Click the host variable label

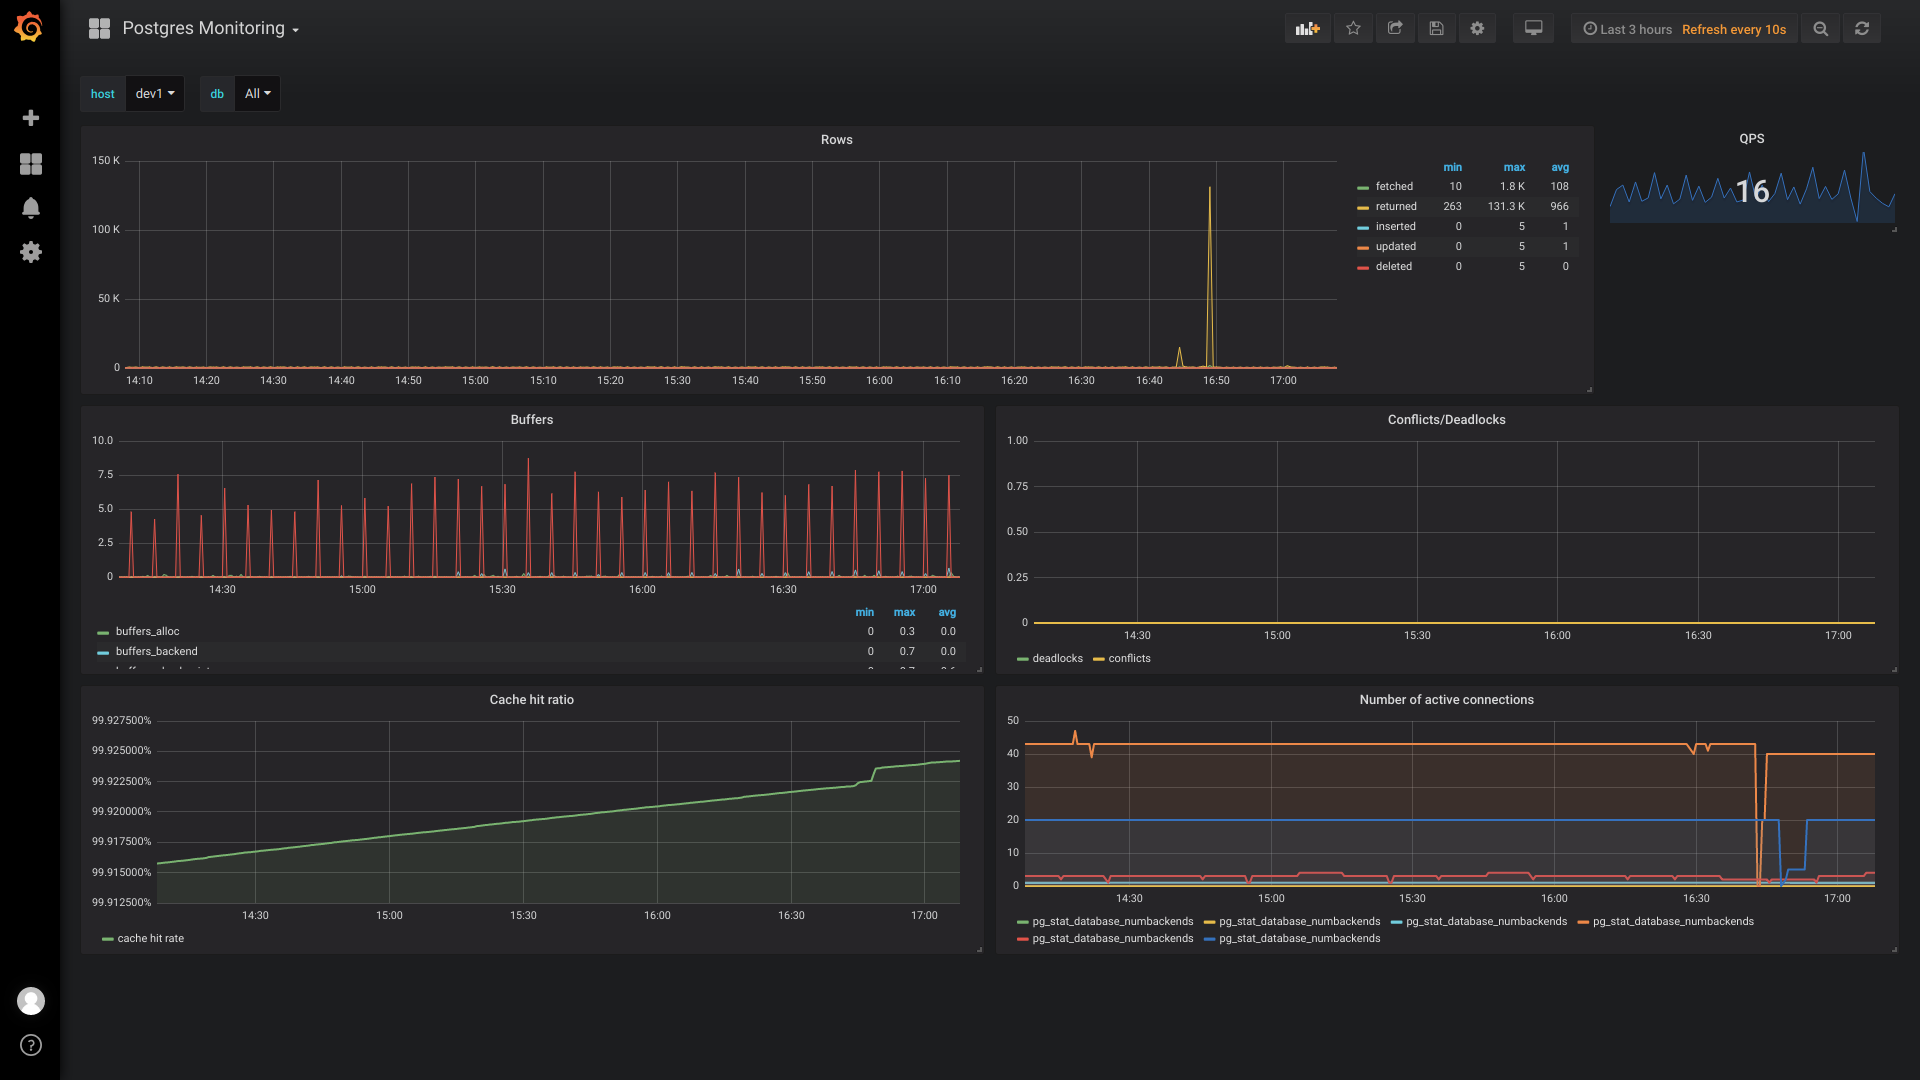[x=103, y=93]
